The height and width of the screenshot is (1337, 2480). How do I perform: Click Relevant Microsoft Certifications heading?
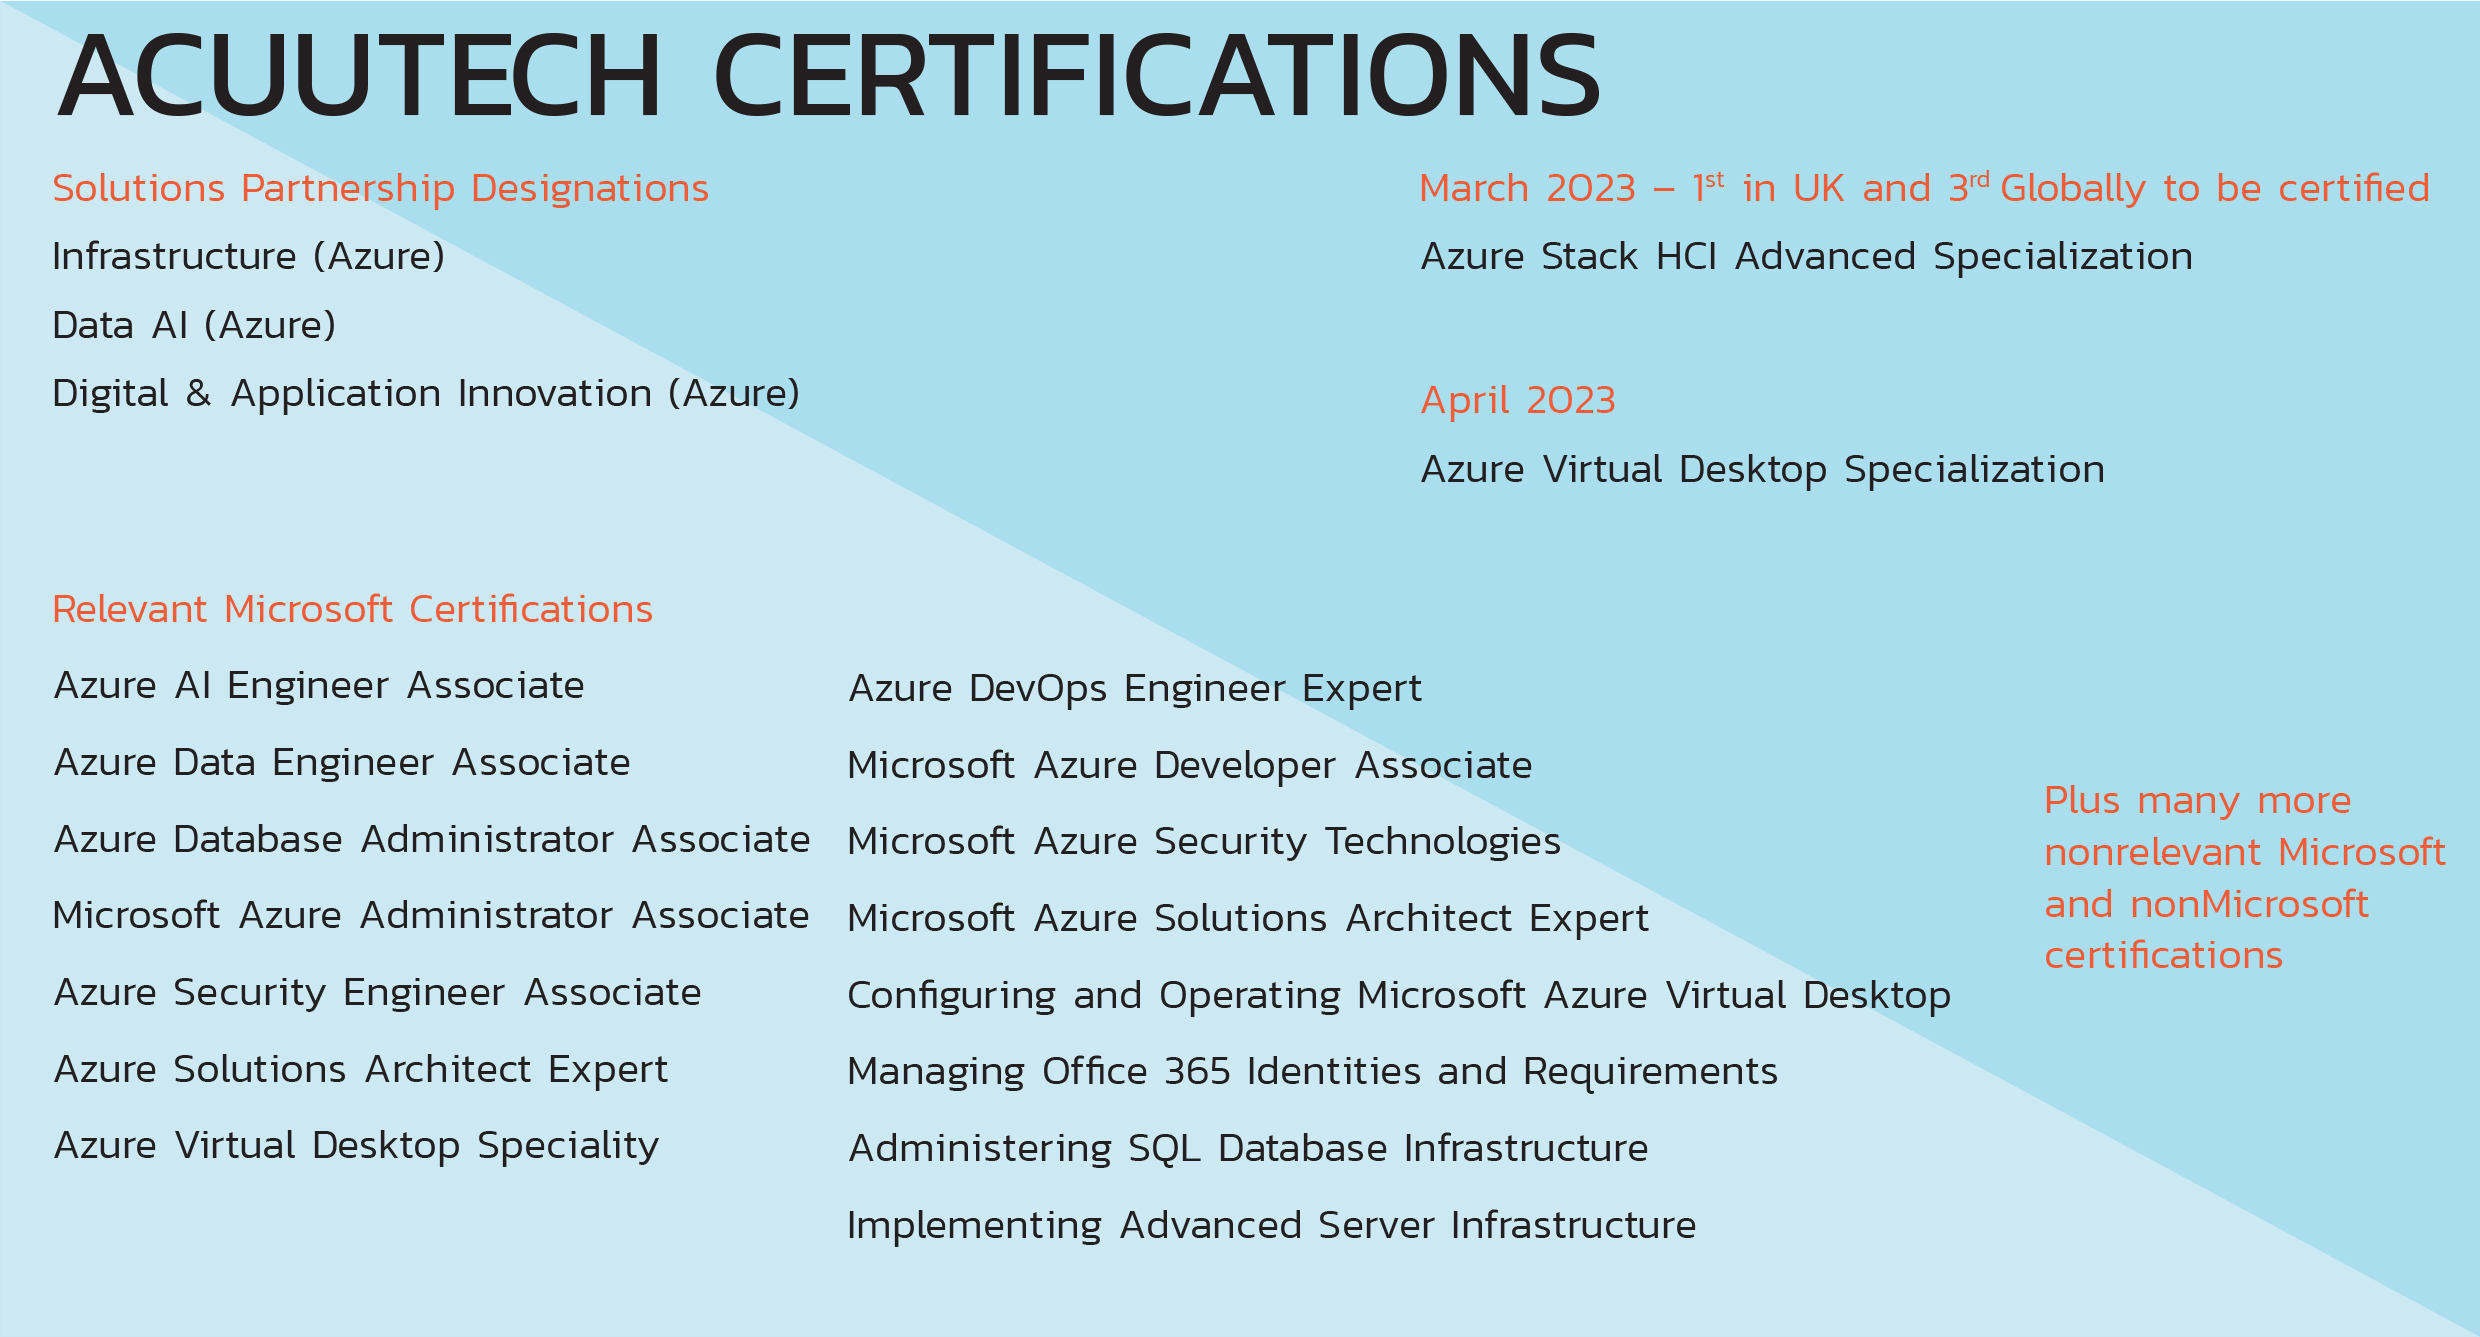(x=352, y=609)
